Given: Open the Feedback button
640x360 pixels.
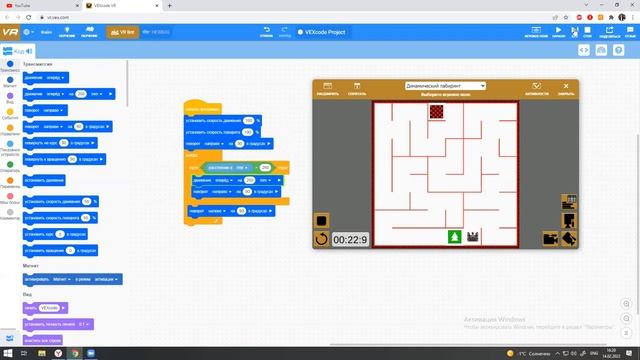Looking at the screenshot, I should pyautogui.click(x=630, y=32).
